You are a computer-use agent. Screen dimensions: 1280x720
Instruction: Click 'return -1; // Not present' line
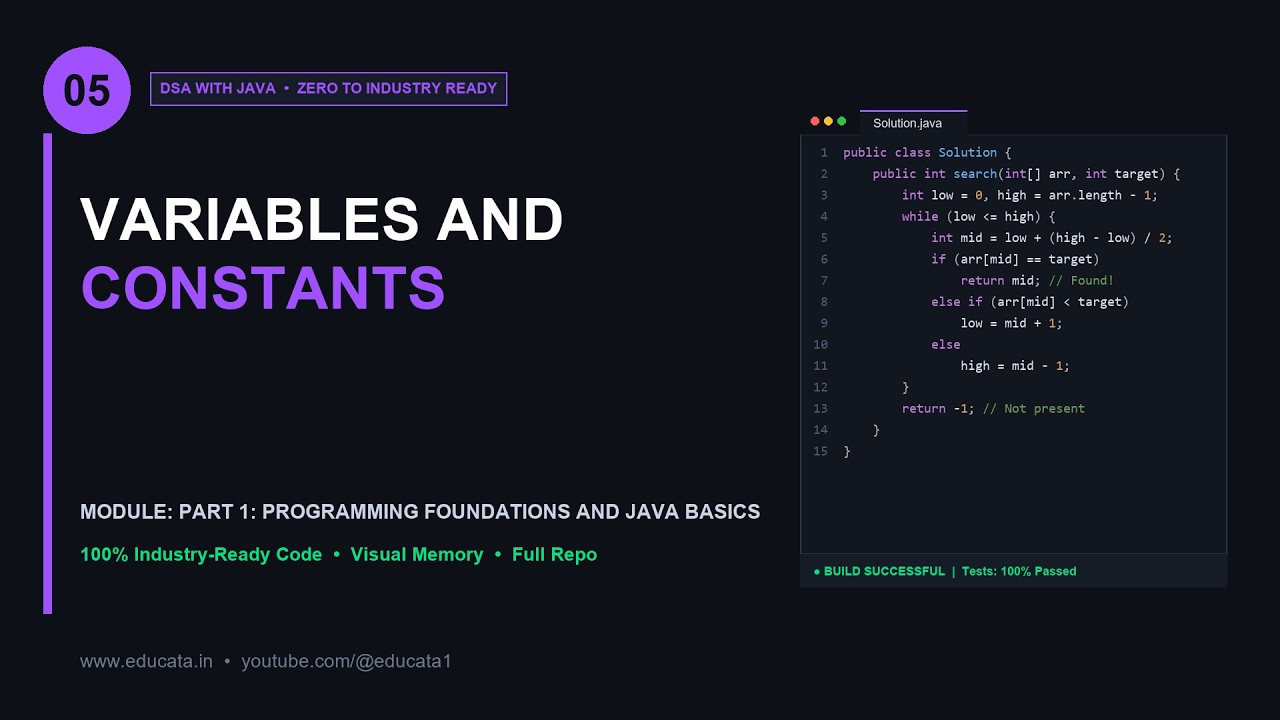click(x=993, y=408)
